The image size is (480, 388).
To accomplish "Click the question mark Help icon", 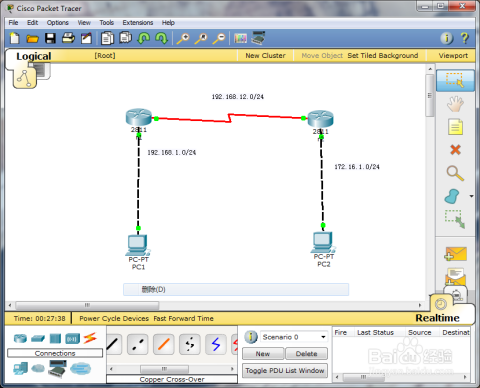I will 465,38.
